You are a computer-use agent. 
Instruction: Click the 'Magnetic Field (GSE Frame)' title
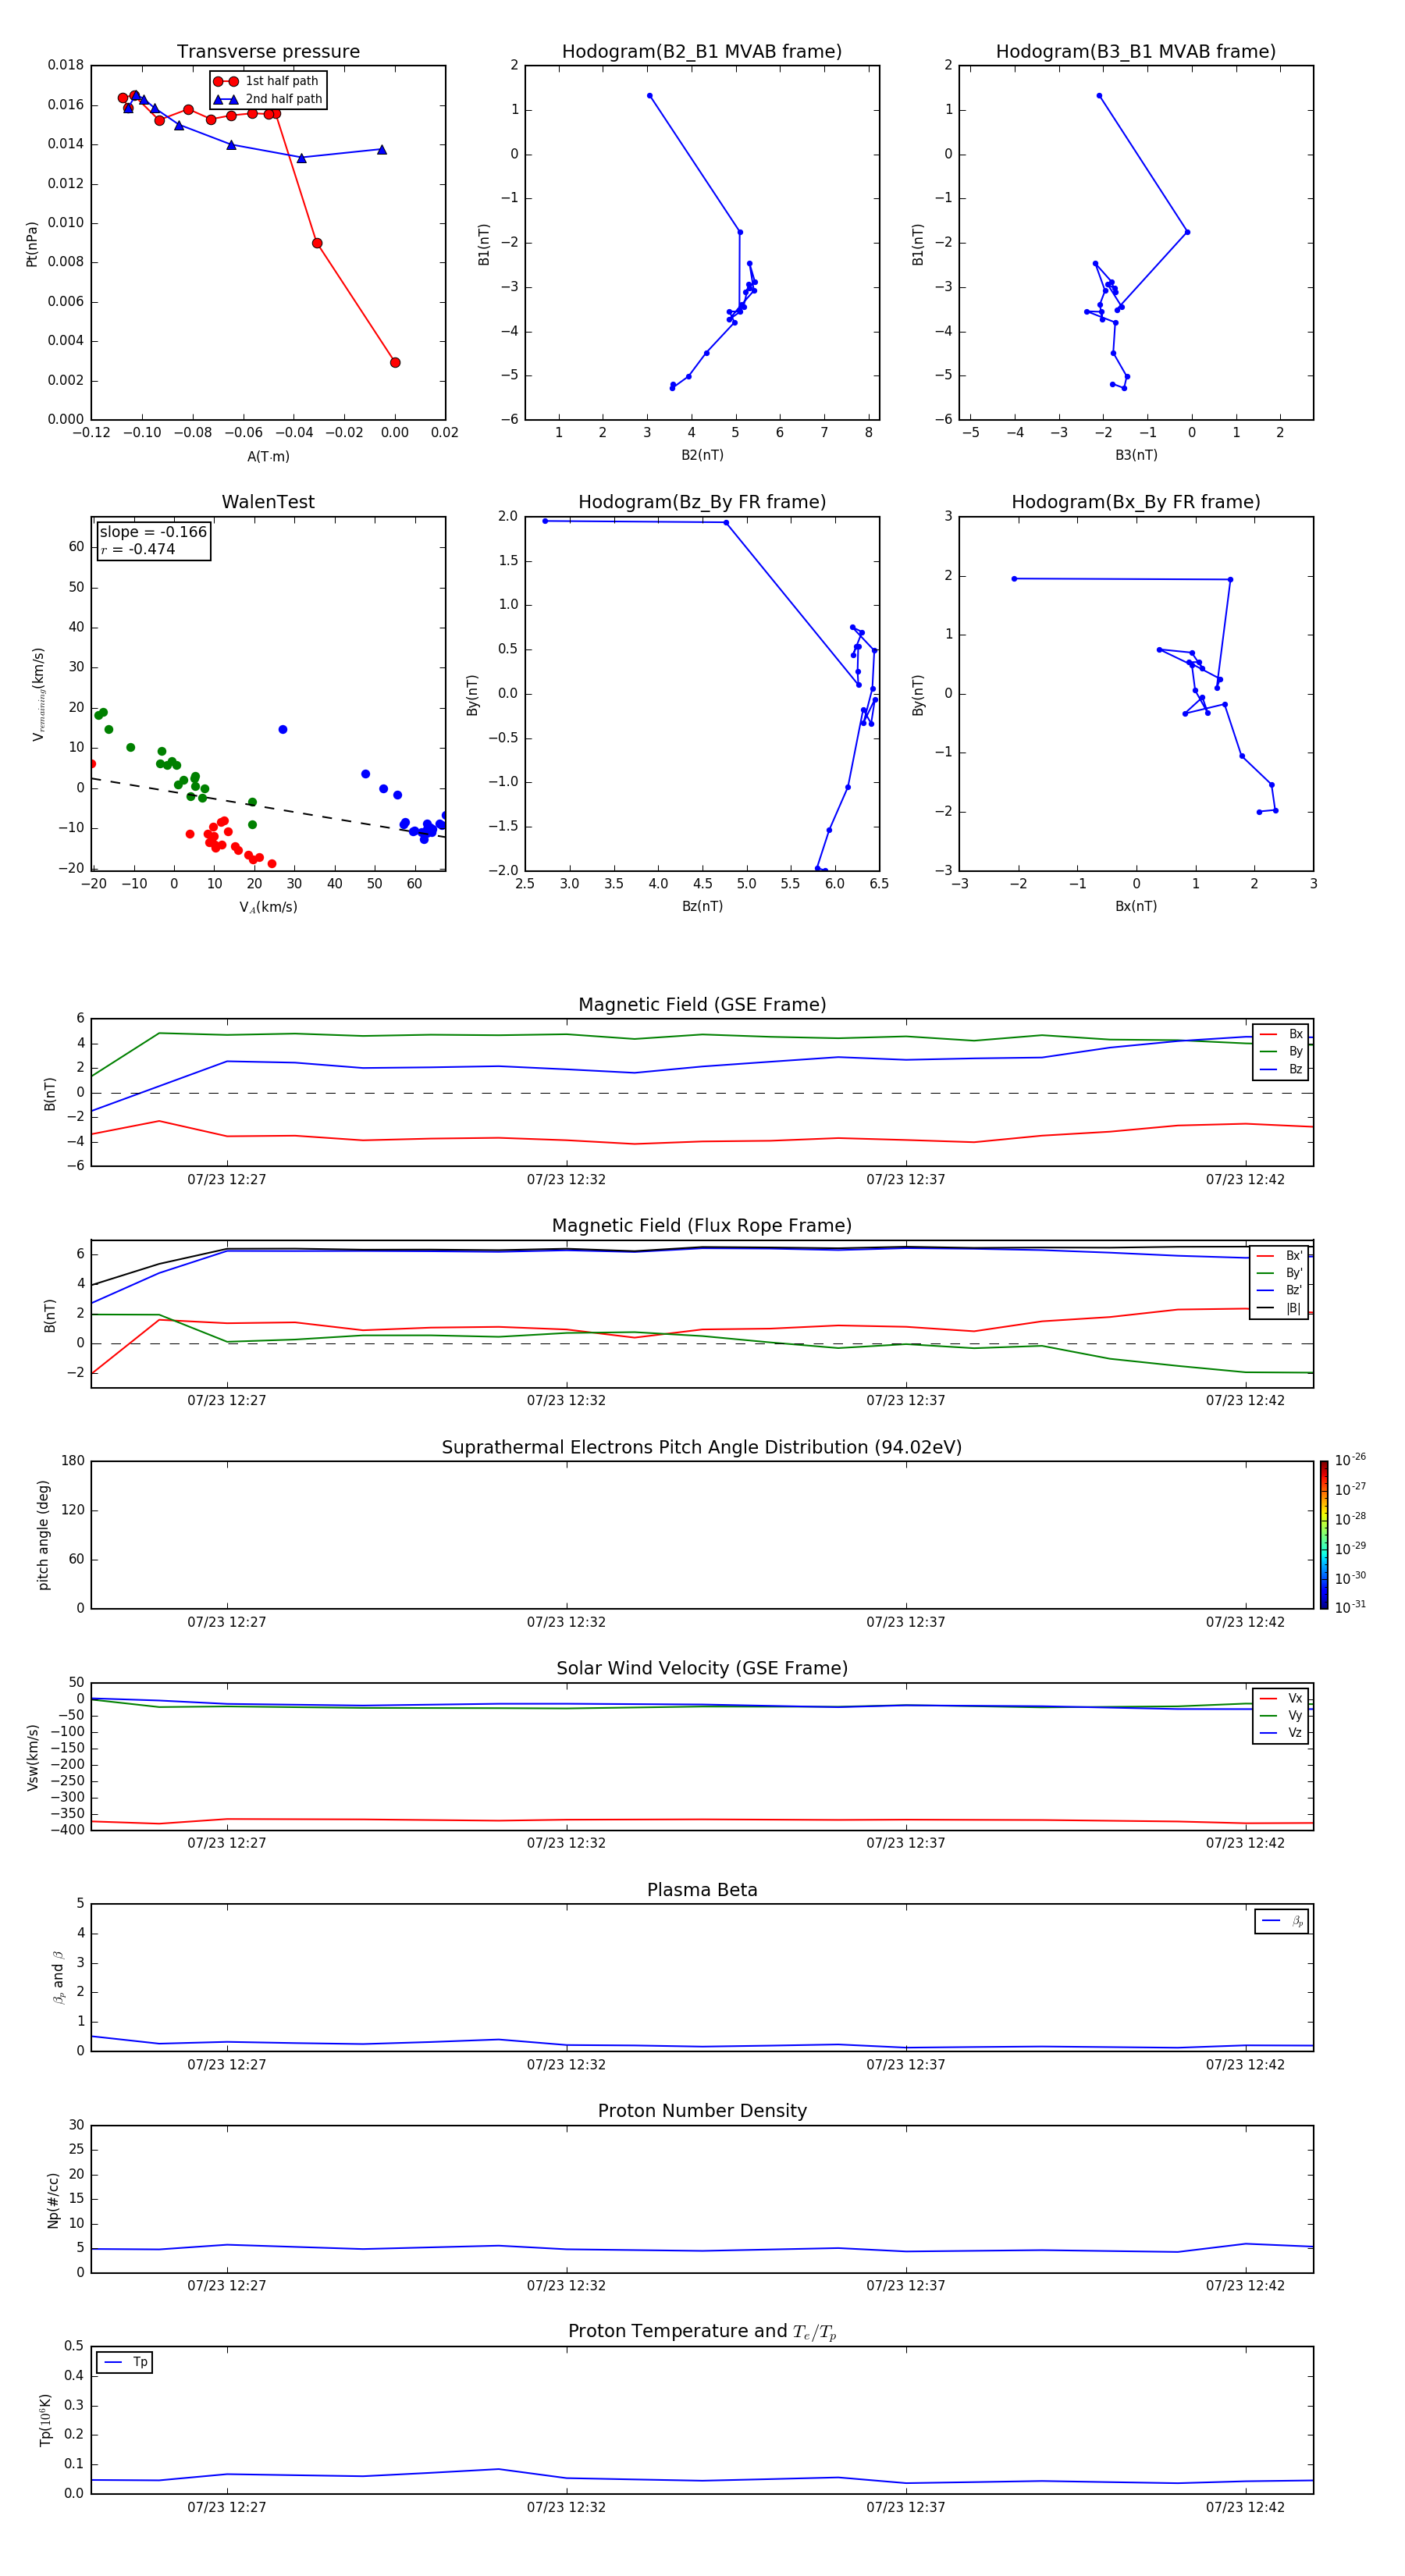702,1004
